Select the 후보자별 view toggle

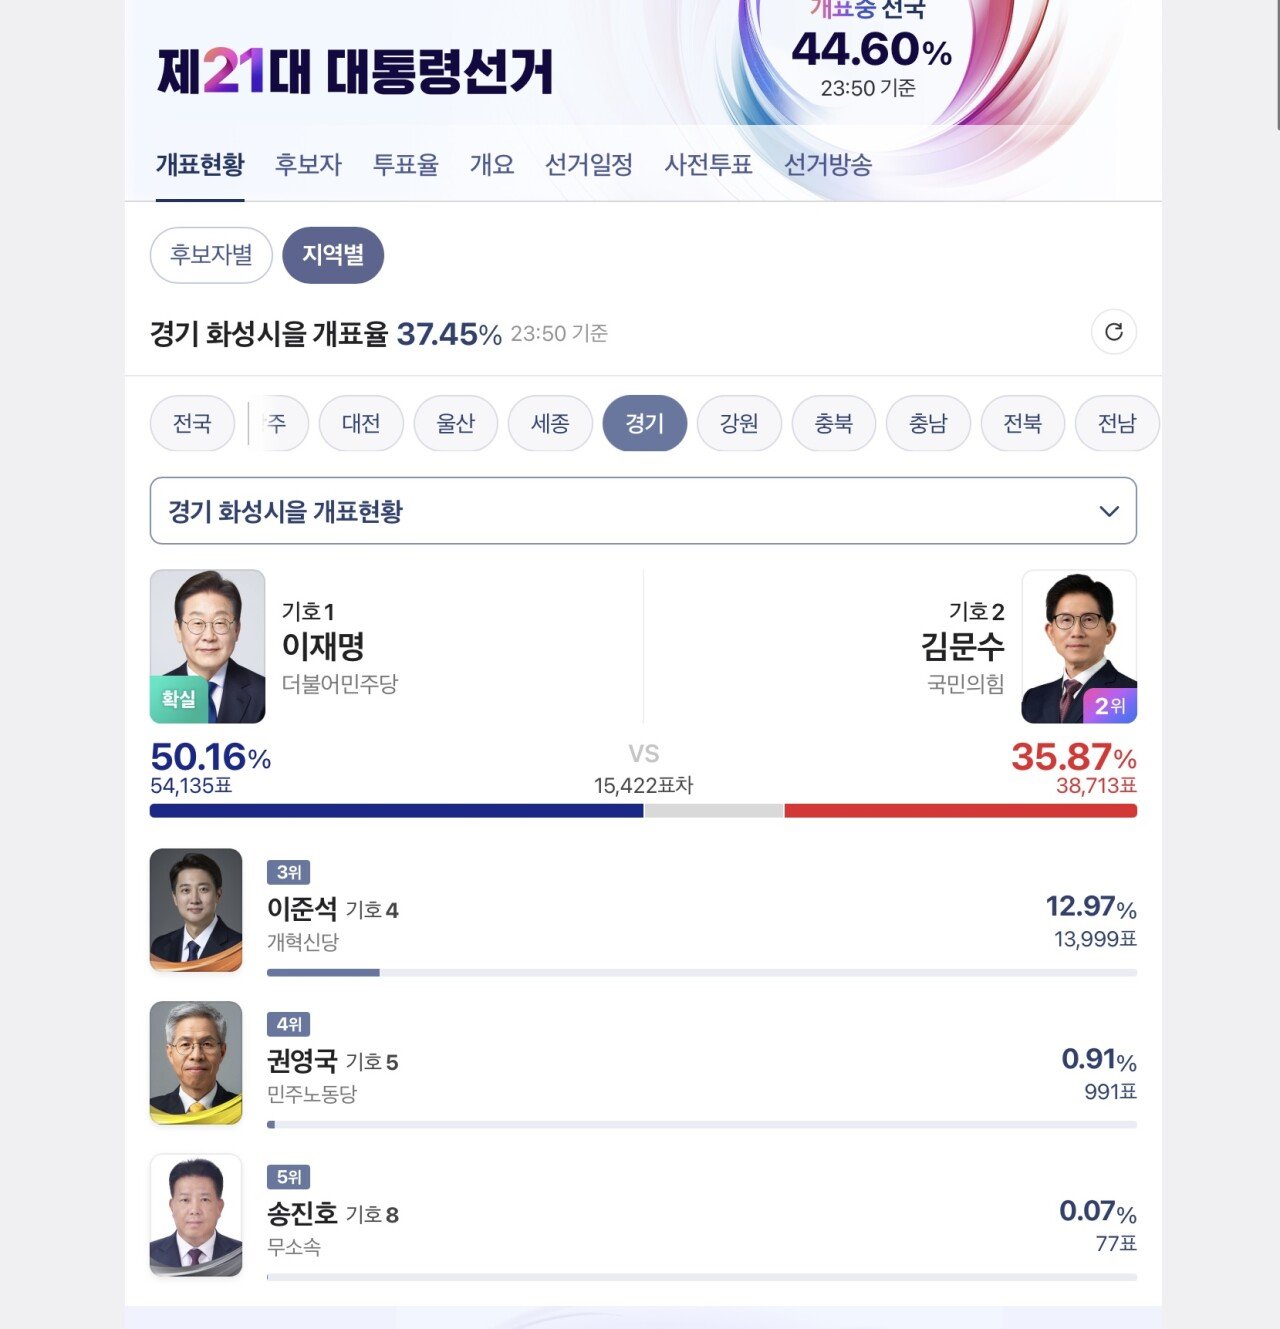coord(211,255)
